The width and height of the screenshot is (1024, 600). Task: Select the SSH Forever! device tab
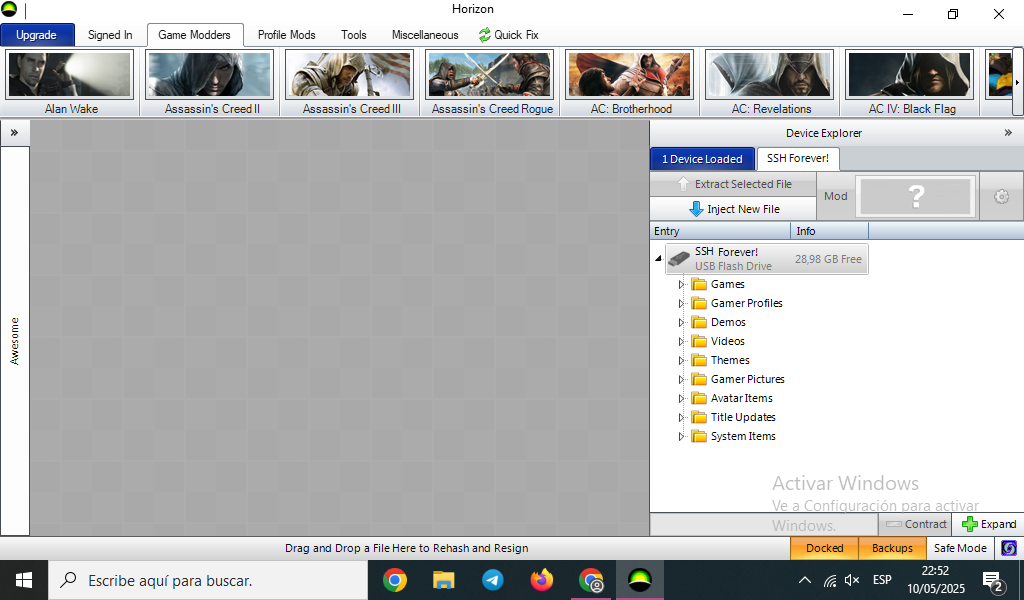tap(798, 158)
